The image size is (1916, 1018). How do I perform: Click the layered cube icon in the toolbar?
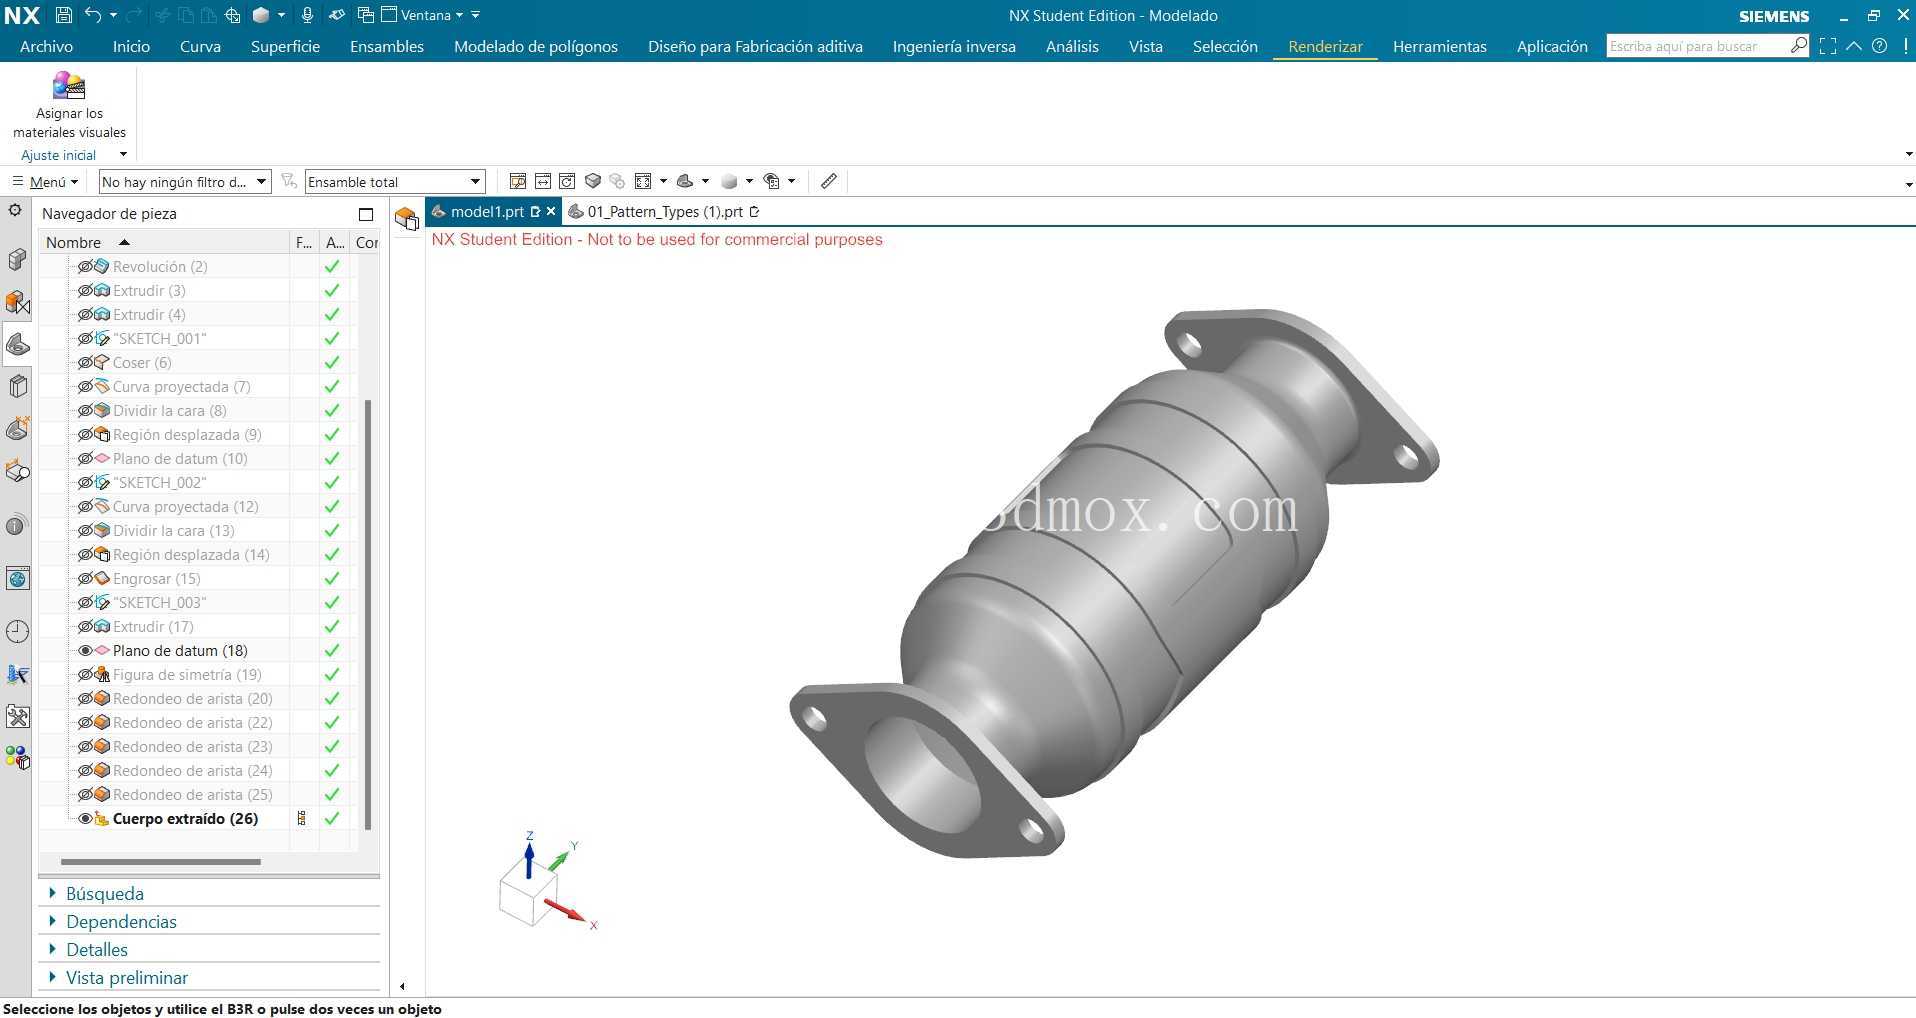coord(593,181)
